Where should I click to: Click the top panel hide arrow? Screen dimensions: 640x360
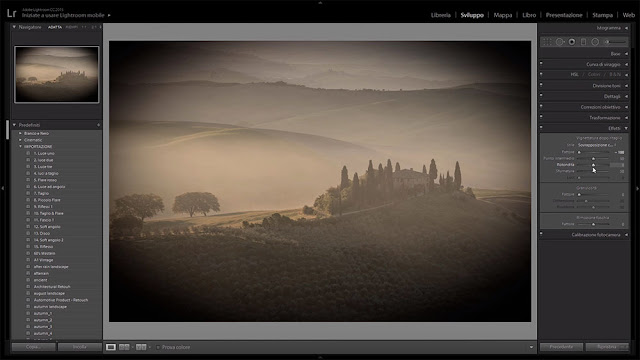click(320, 2)
